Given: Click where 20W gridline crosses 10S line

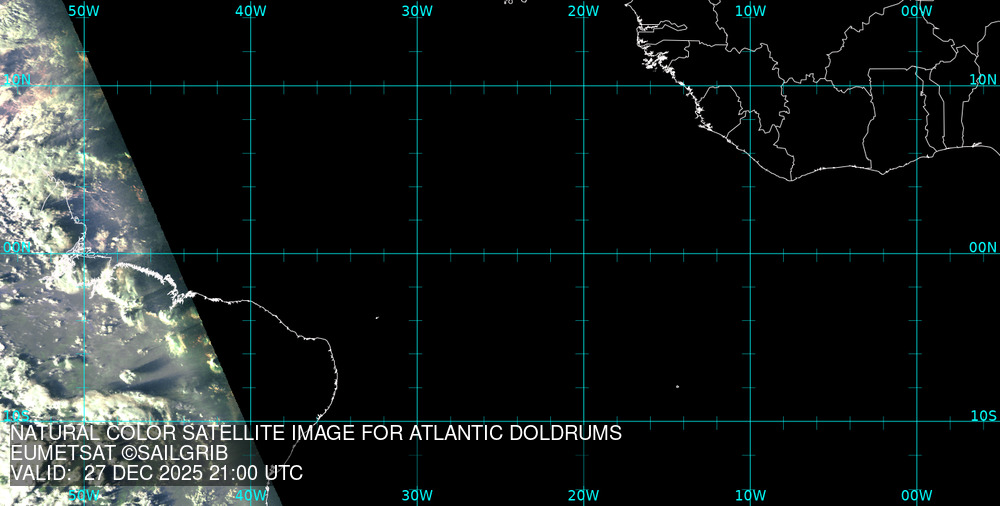Looking at the screenshot, I should [x=583, y=420].
